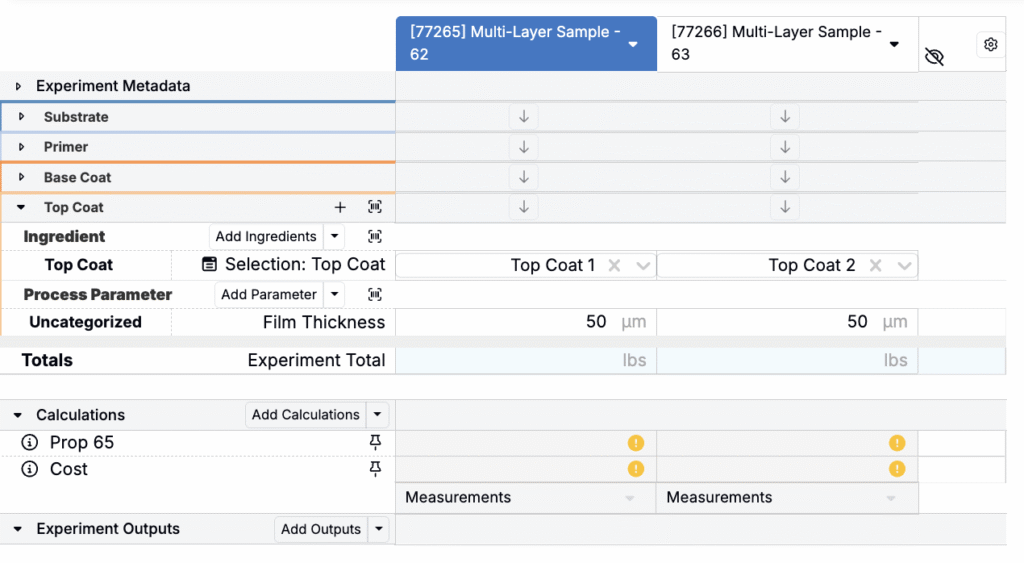
Task: Select the Multi-Layer Sample - 63 column header
Action: pyautogui.click(x=775, y=43)
